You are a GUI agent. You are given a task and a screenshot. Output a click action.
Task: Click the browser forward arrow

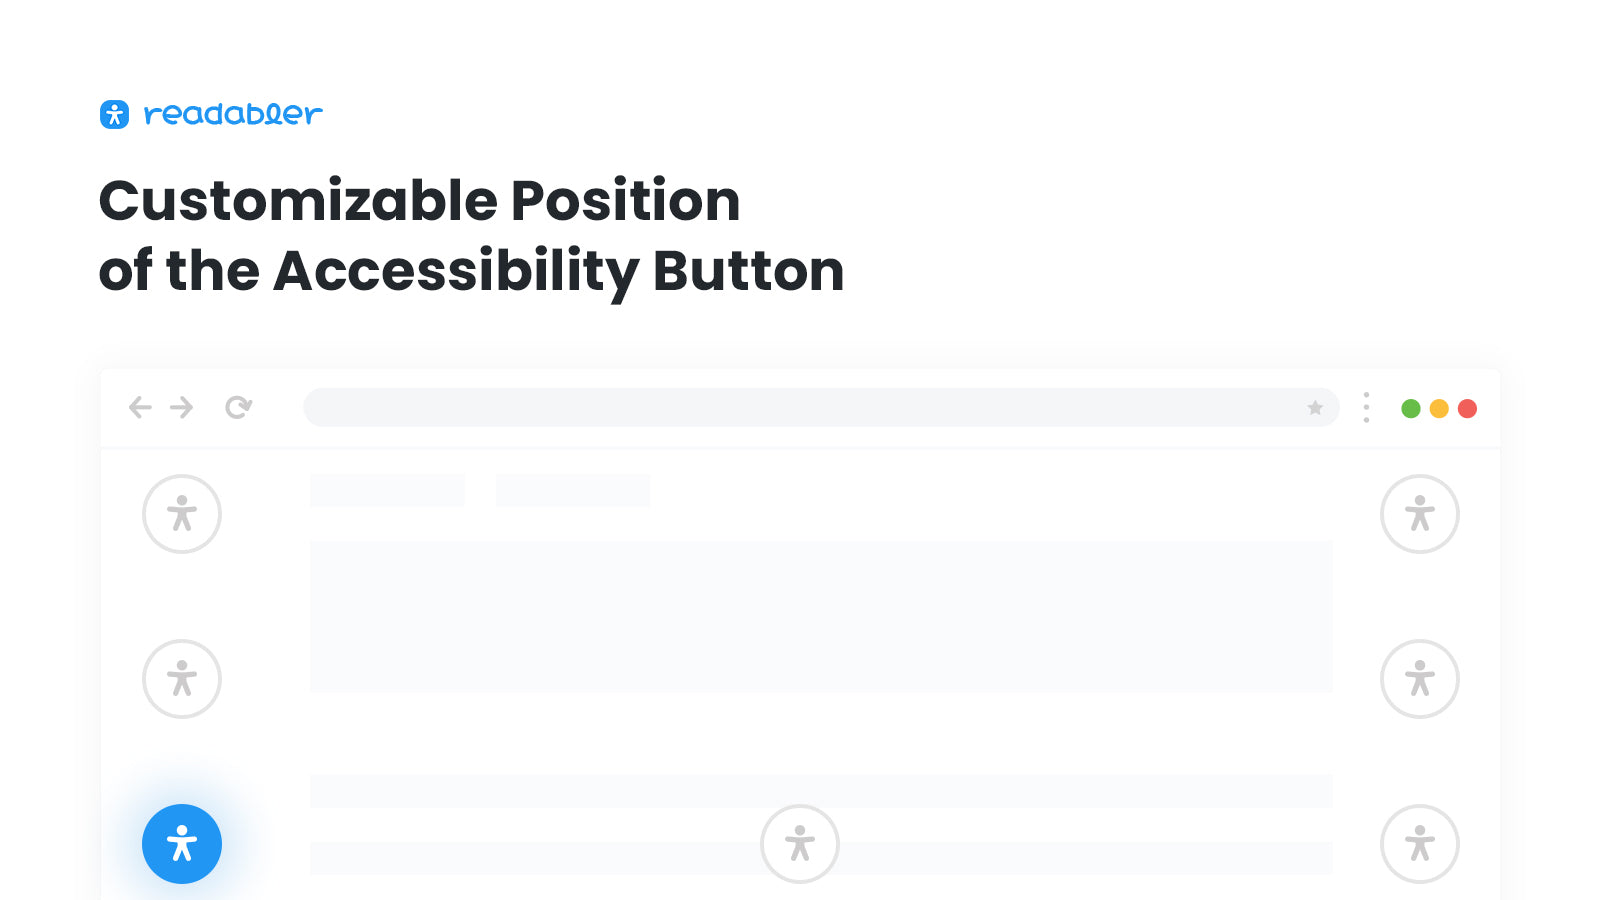[x=181, y=407]
